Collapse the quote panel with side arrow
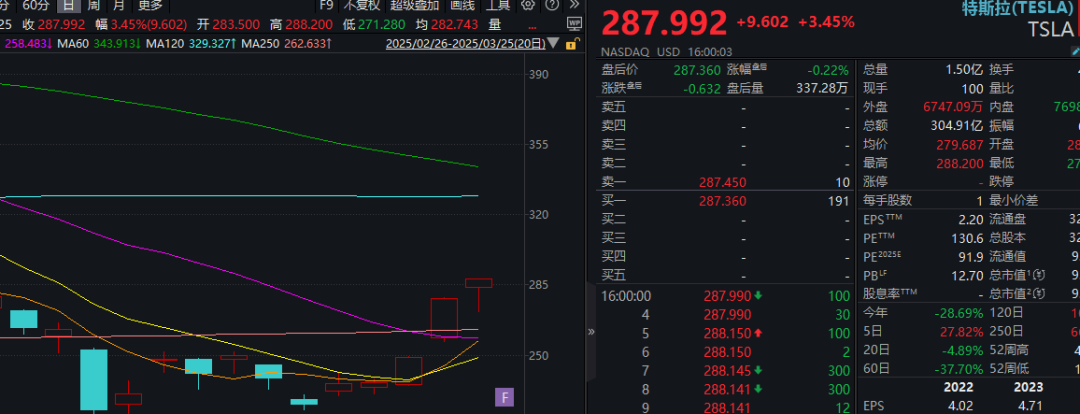Viewport: 1080px width, 414px height. click(590, 331)
